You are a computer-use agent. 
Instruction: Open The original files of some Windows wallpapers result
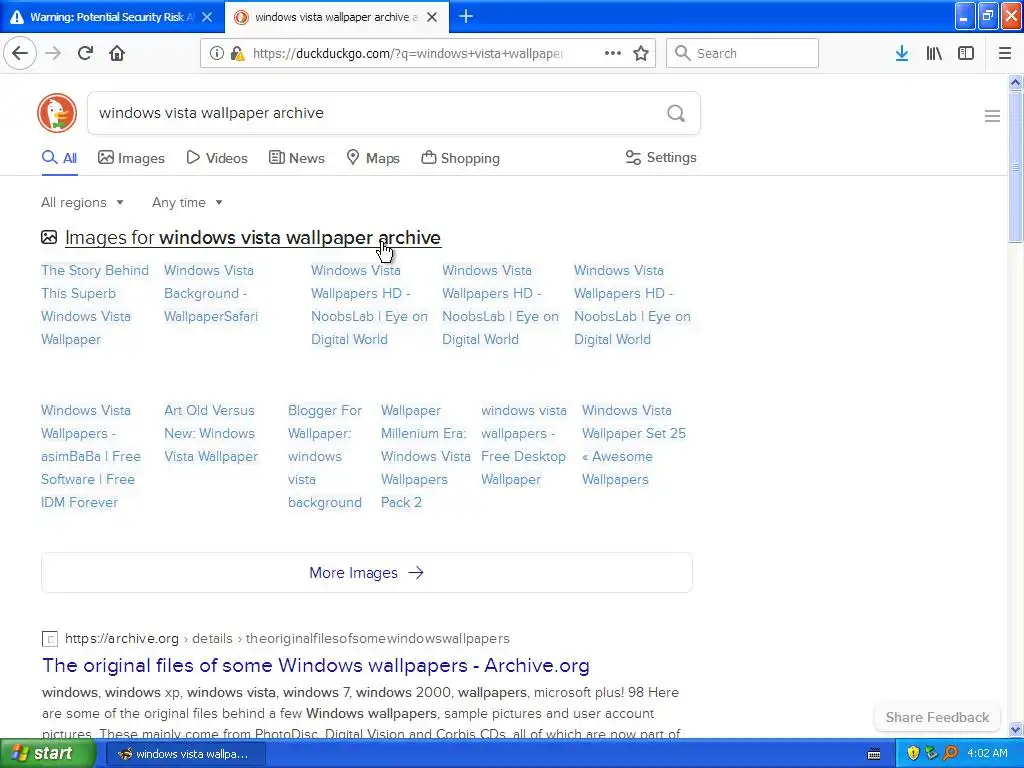[x=315, y=665]
